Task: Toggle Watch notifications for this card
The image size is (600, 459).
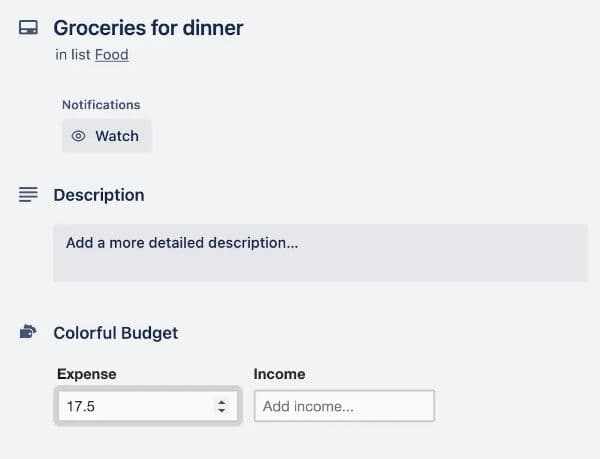Action: (107, 136)
